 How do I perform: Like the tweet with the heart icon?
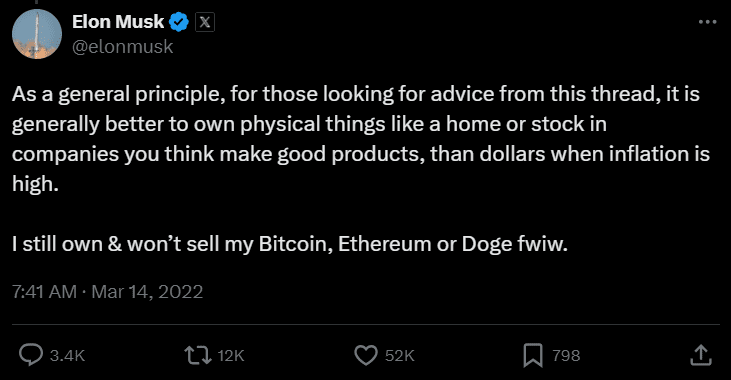point(366,355)
